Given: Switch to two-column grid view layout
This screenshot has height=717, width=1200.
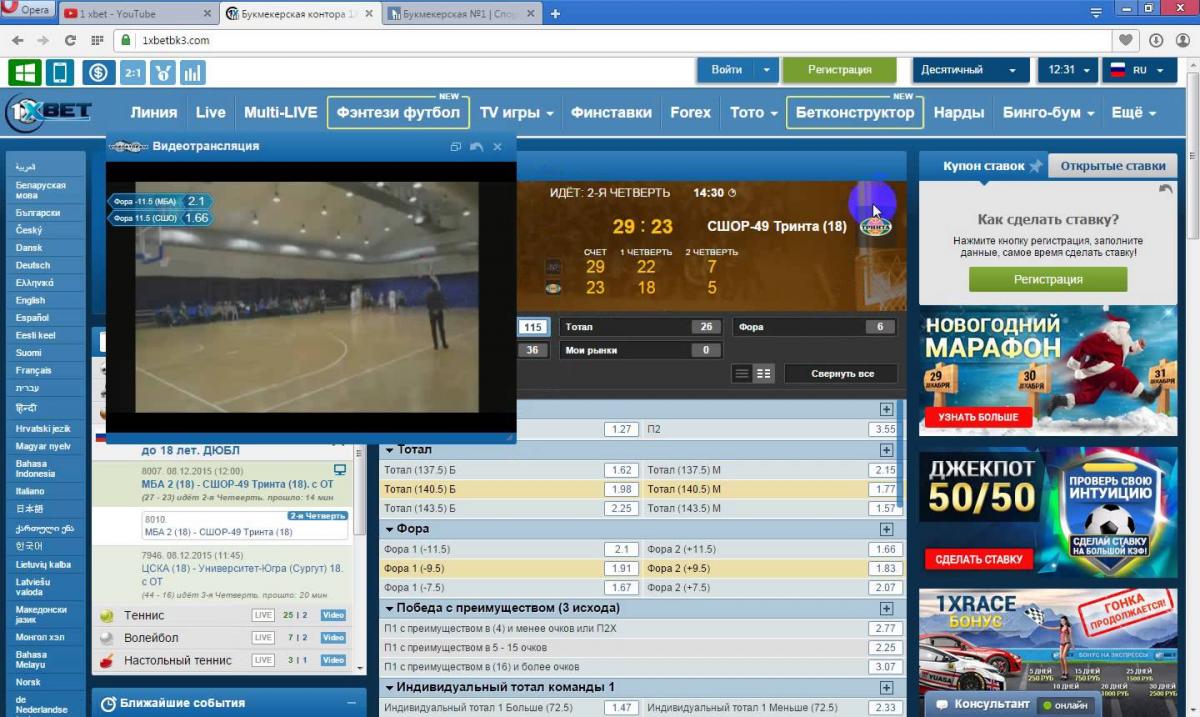Looking at the screenshot, I should coord(764,373).
